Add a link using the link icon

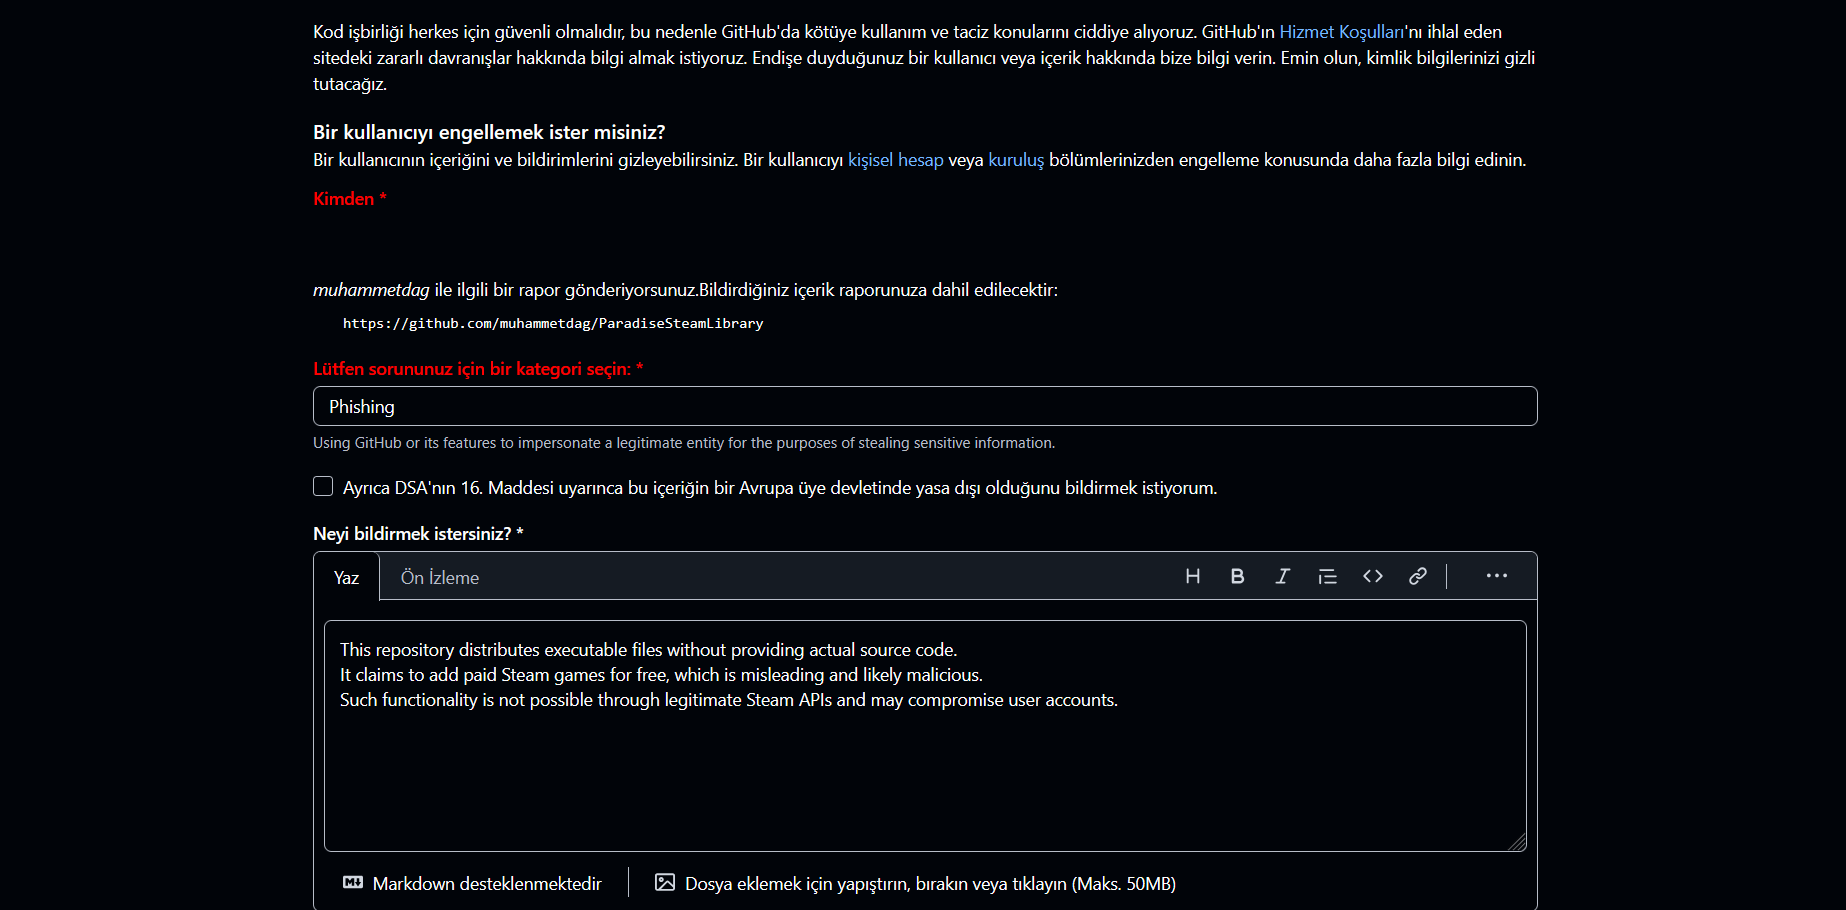(x=1417, y=576)
